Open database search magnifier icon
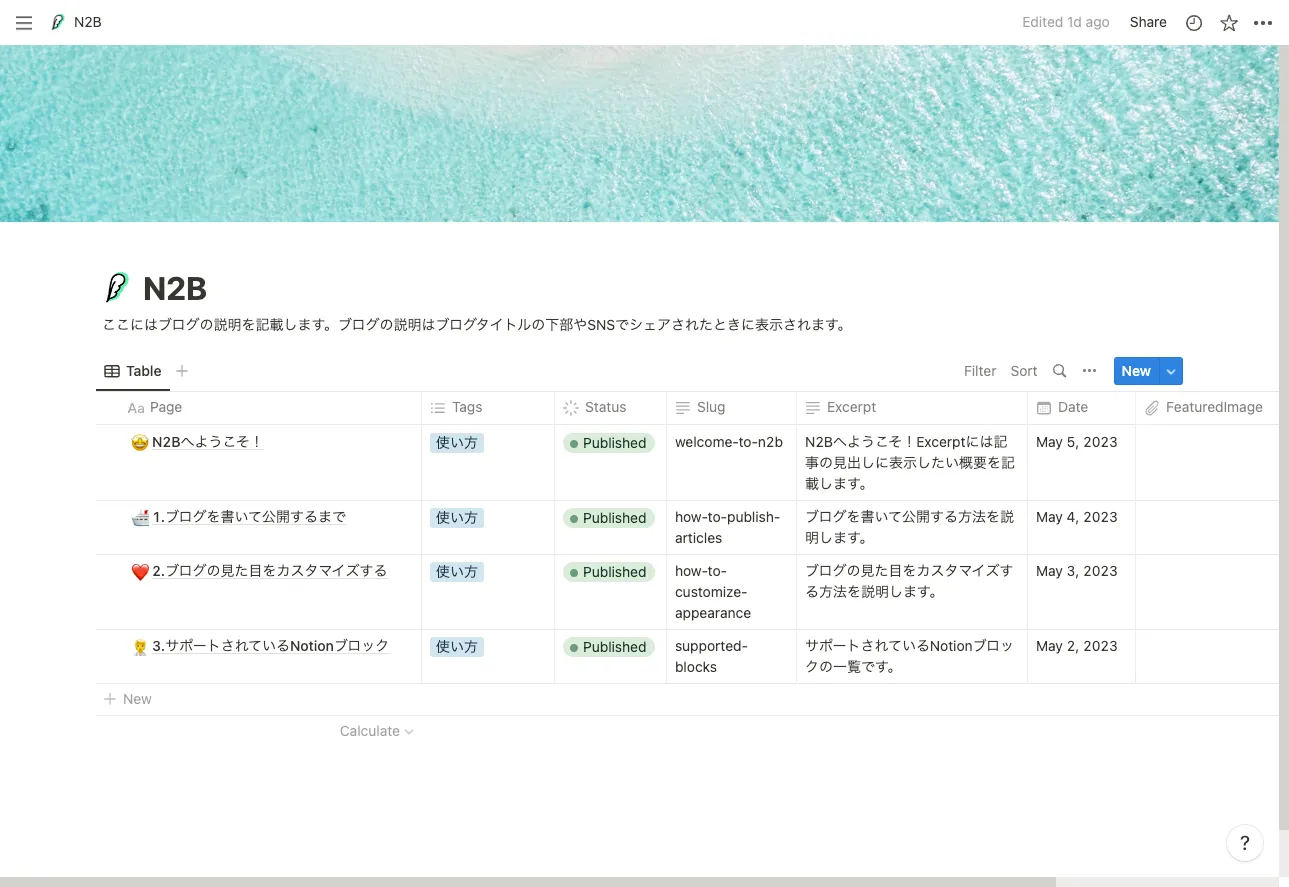This screenshot has width=1289, height=887. point(1059,371)
